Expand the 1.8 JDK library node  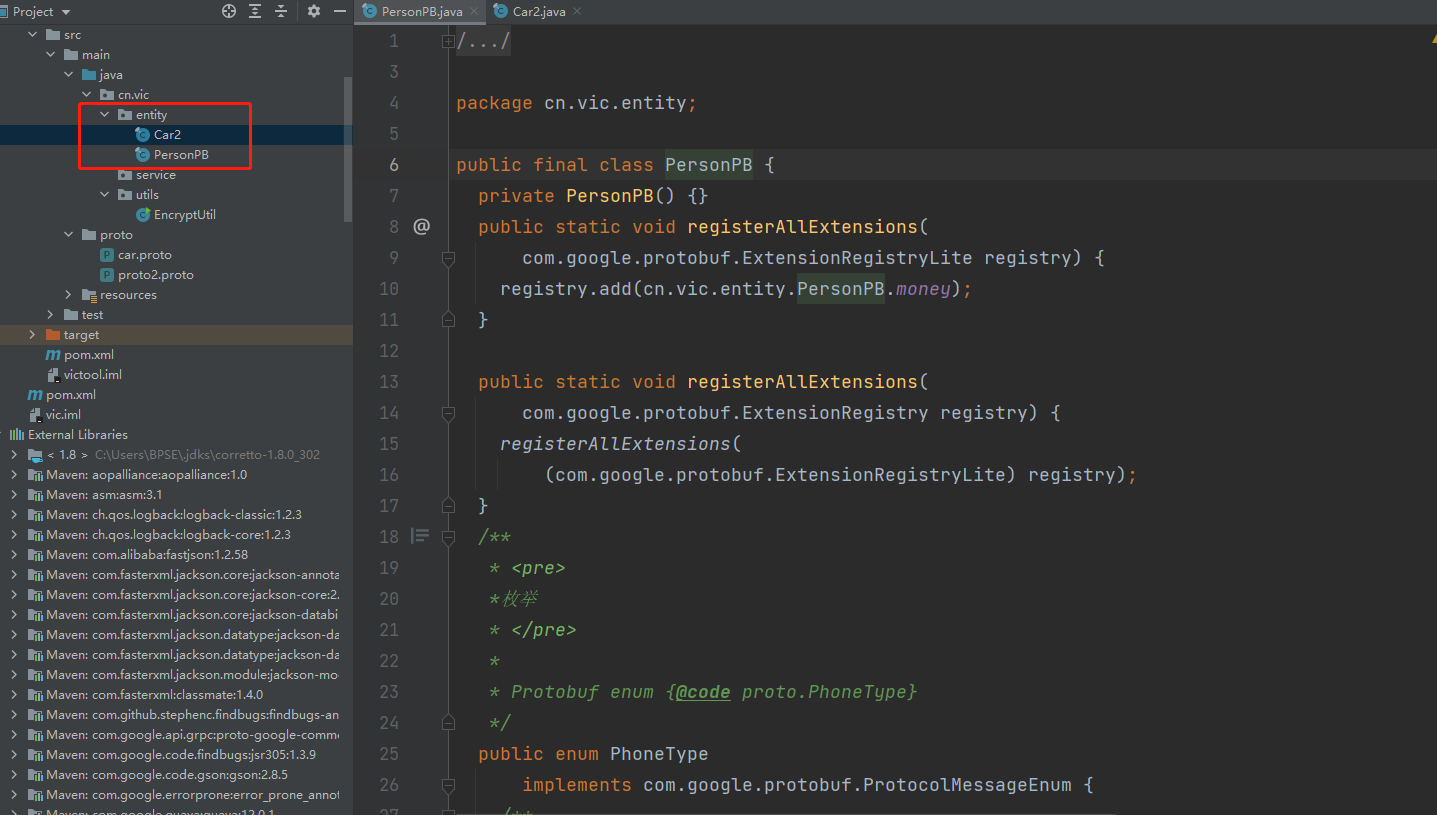[x=14, y=455]
